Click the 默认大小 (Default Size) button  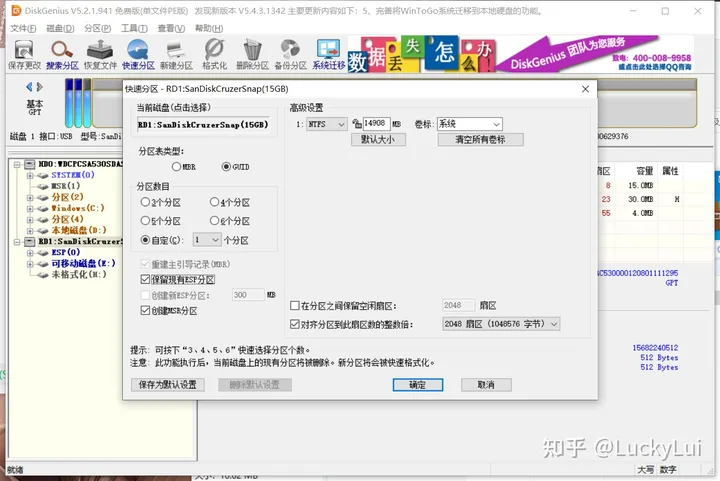point(377,140)
